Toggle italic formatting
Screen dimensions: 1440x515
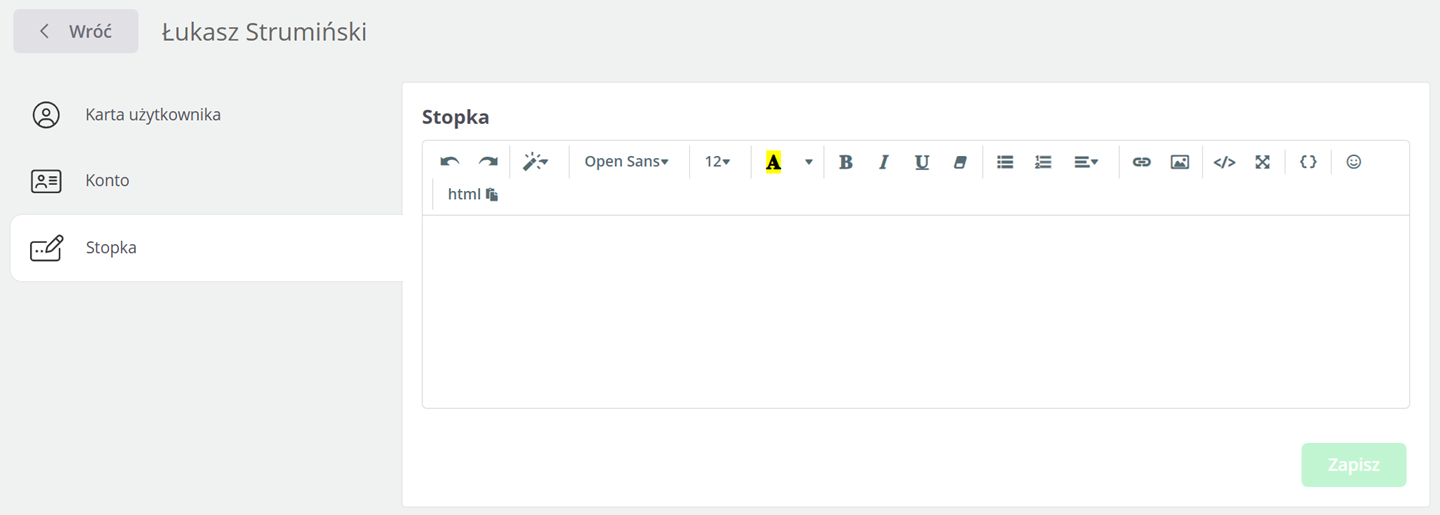pyautogui.click(x=883, y=162)
